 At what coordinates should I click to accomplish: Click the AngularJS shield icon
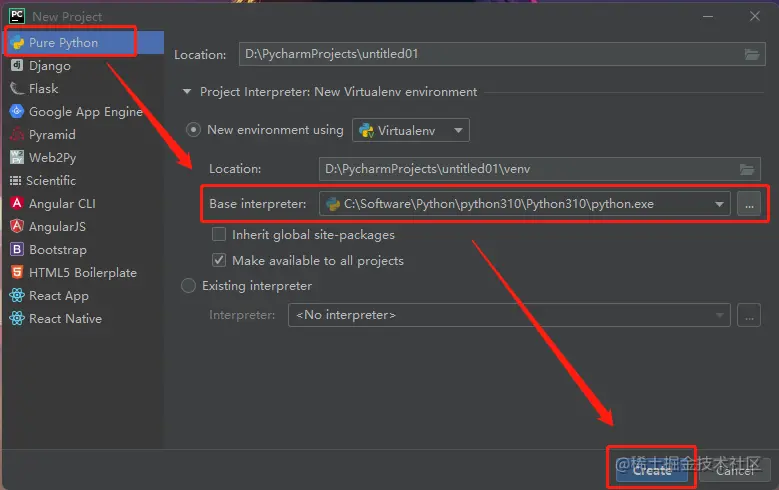17,226
